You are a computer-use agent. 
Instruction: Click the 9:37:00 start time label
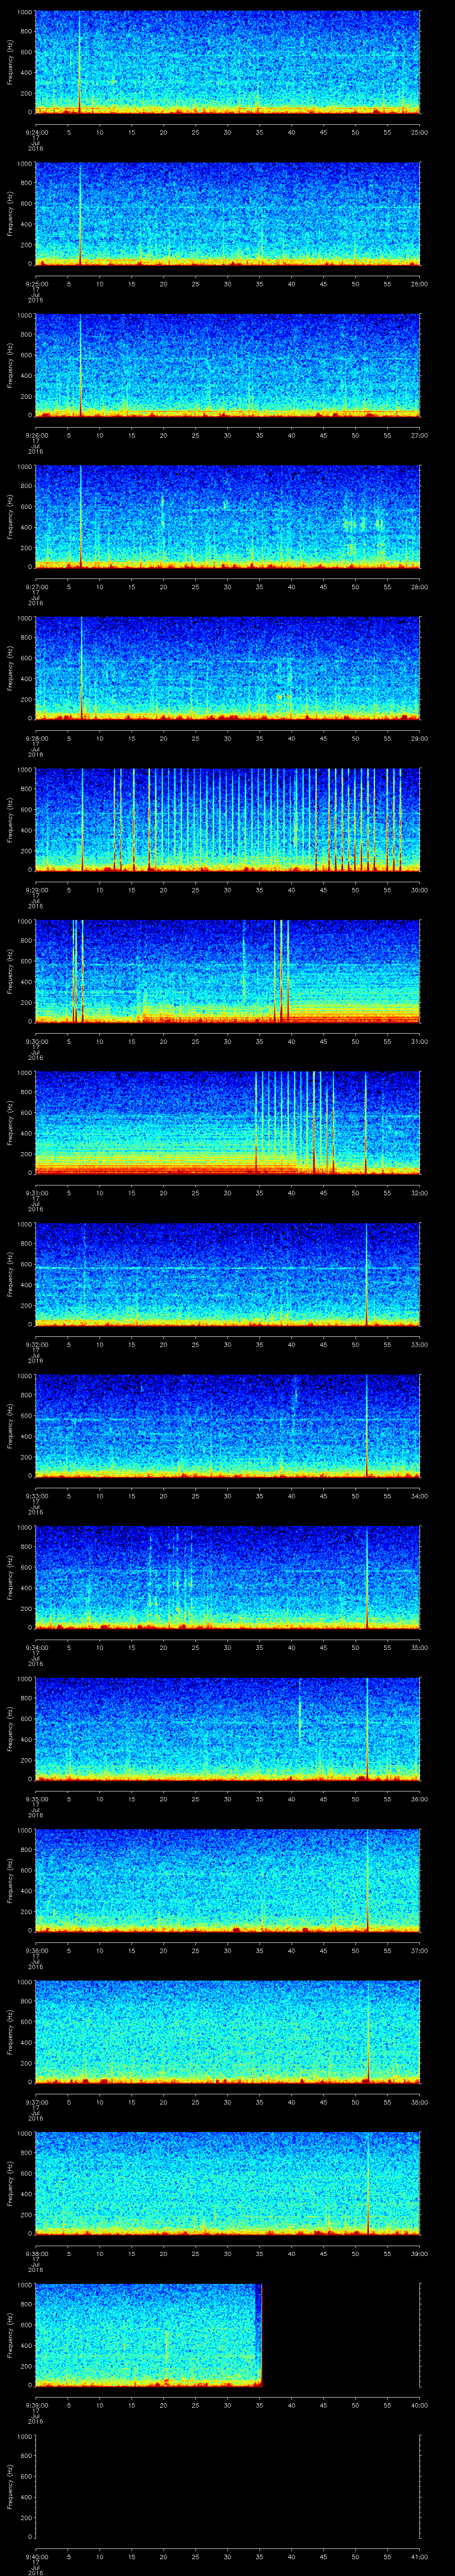tap(36, 2101)
